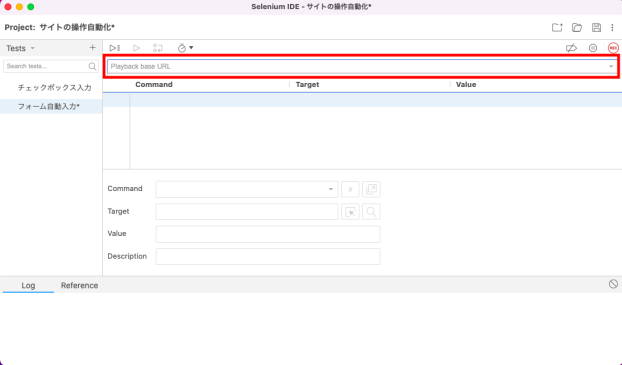Open test execution speed timer control
Viewport: 622px width, 365px height.
click(185, 48)
